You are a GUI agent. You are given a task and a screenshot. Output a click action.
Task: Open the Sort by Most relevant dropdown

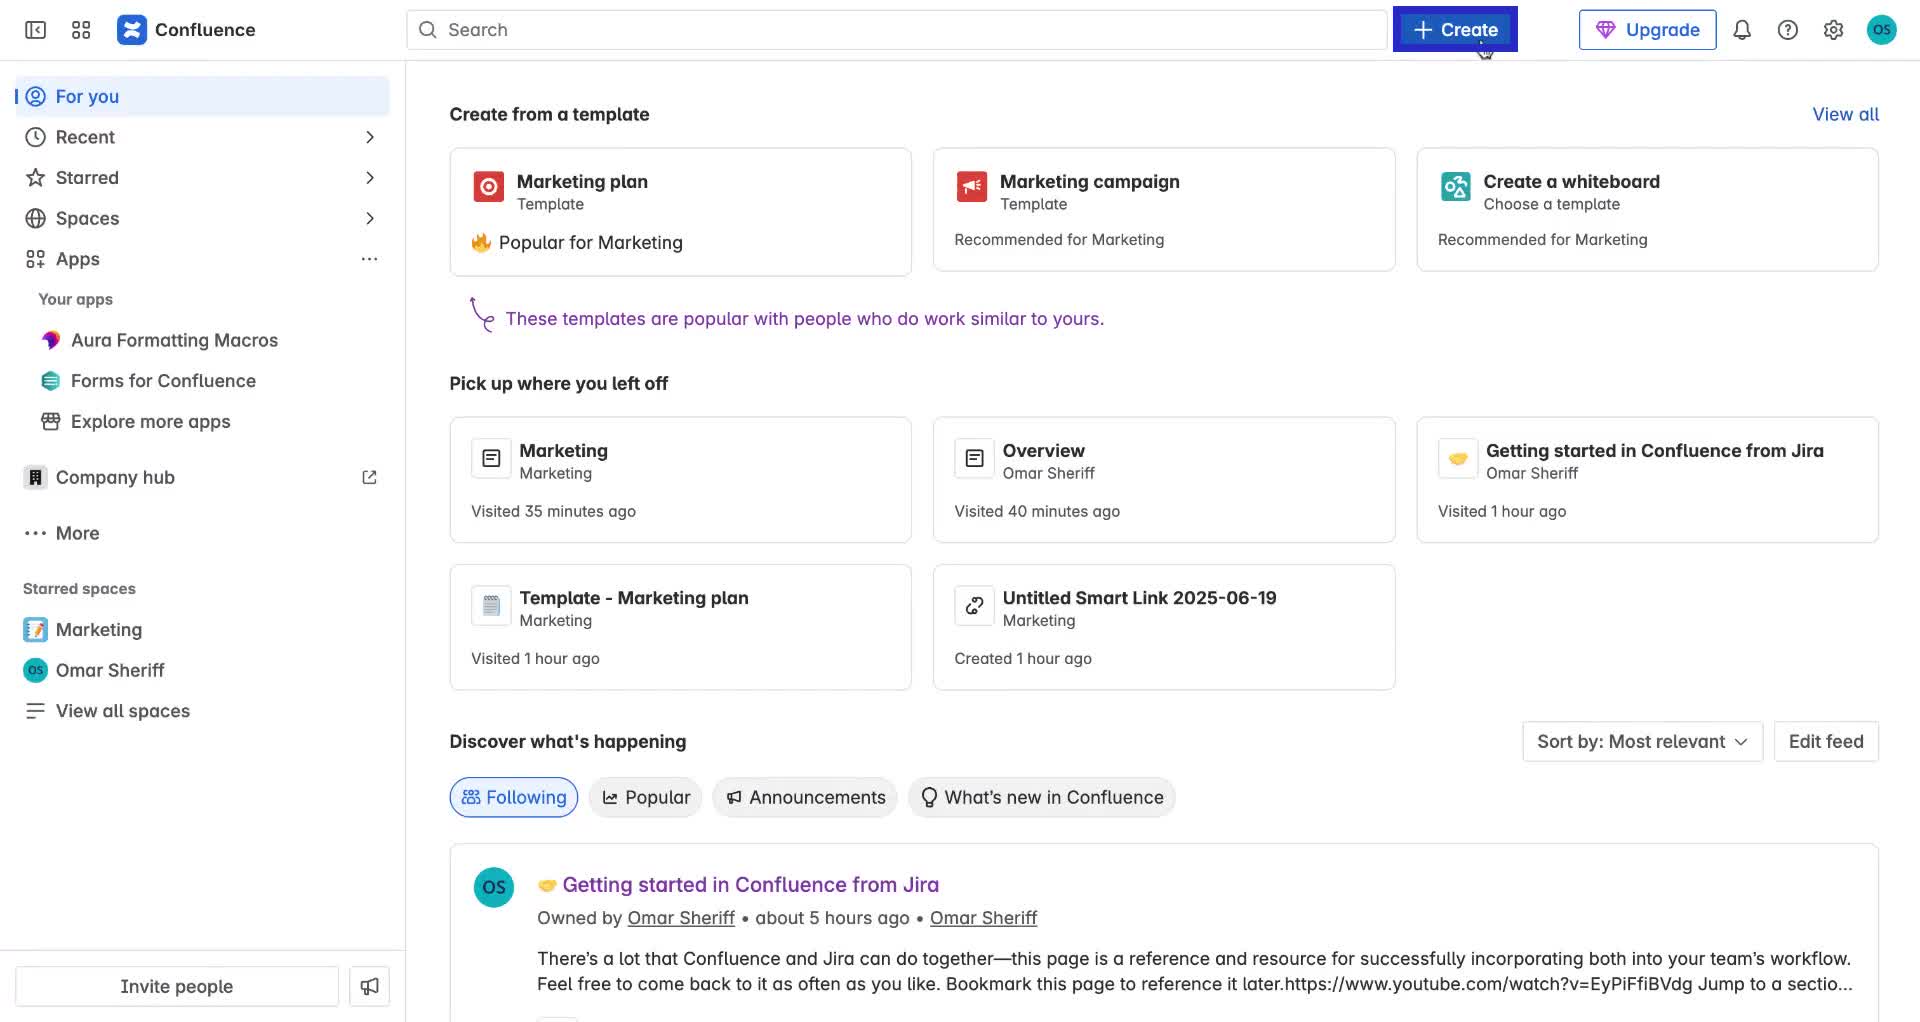pyautogui.click(x=1641, y=741)
